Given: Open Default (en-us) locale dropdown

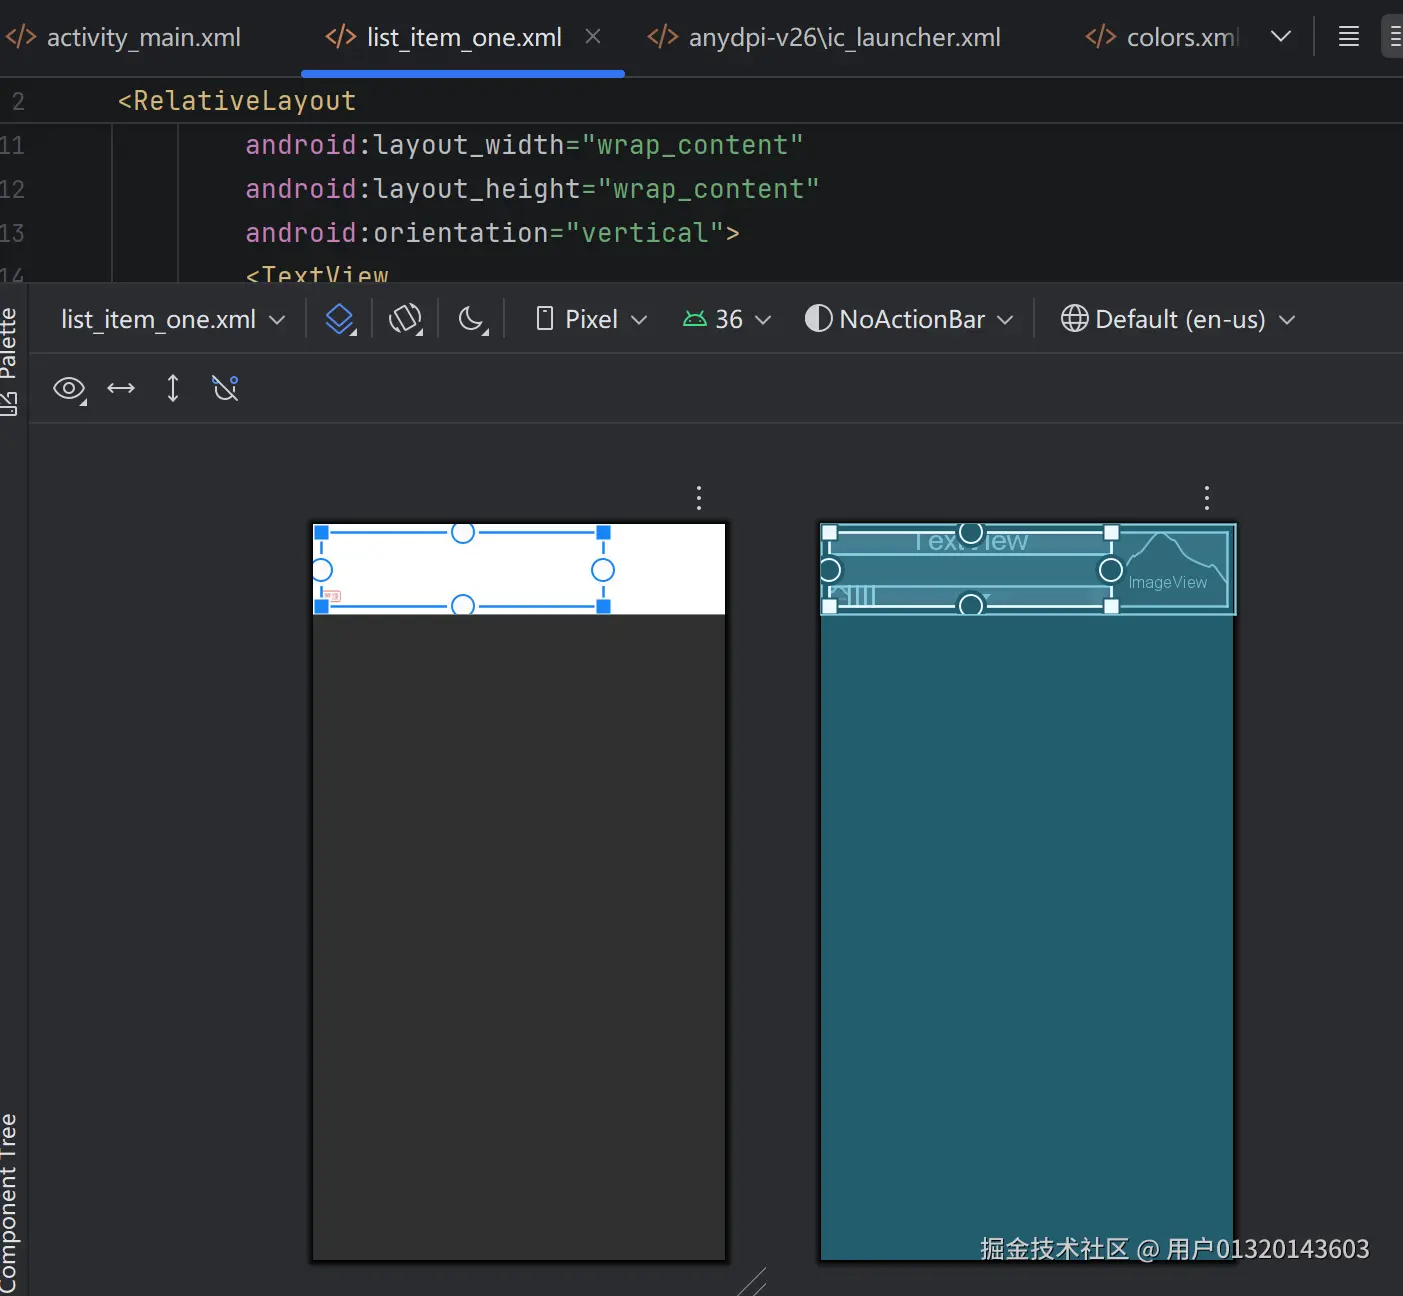Looking at the screenshot, I should coord(1178,319).
